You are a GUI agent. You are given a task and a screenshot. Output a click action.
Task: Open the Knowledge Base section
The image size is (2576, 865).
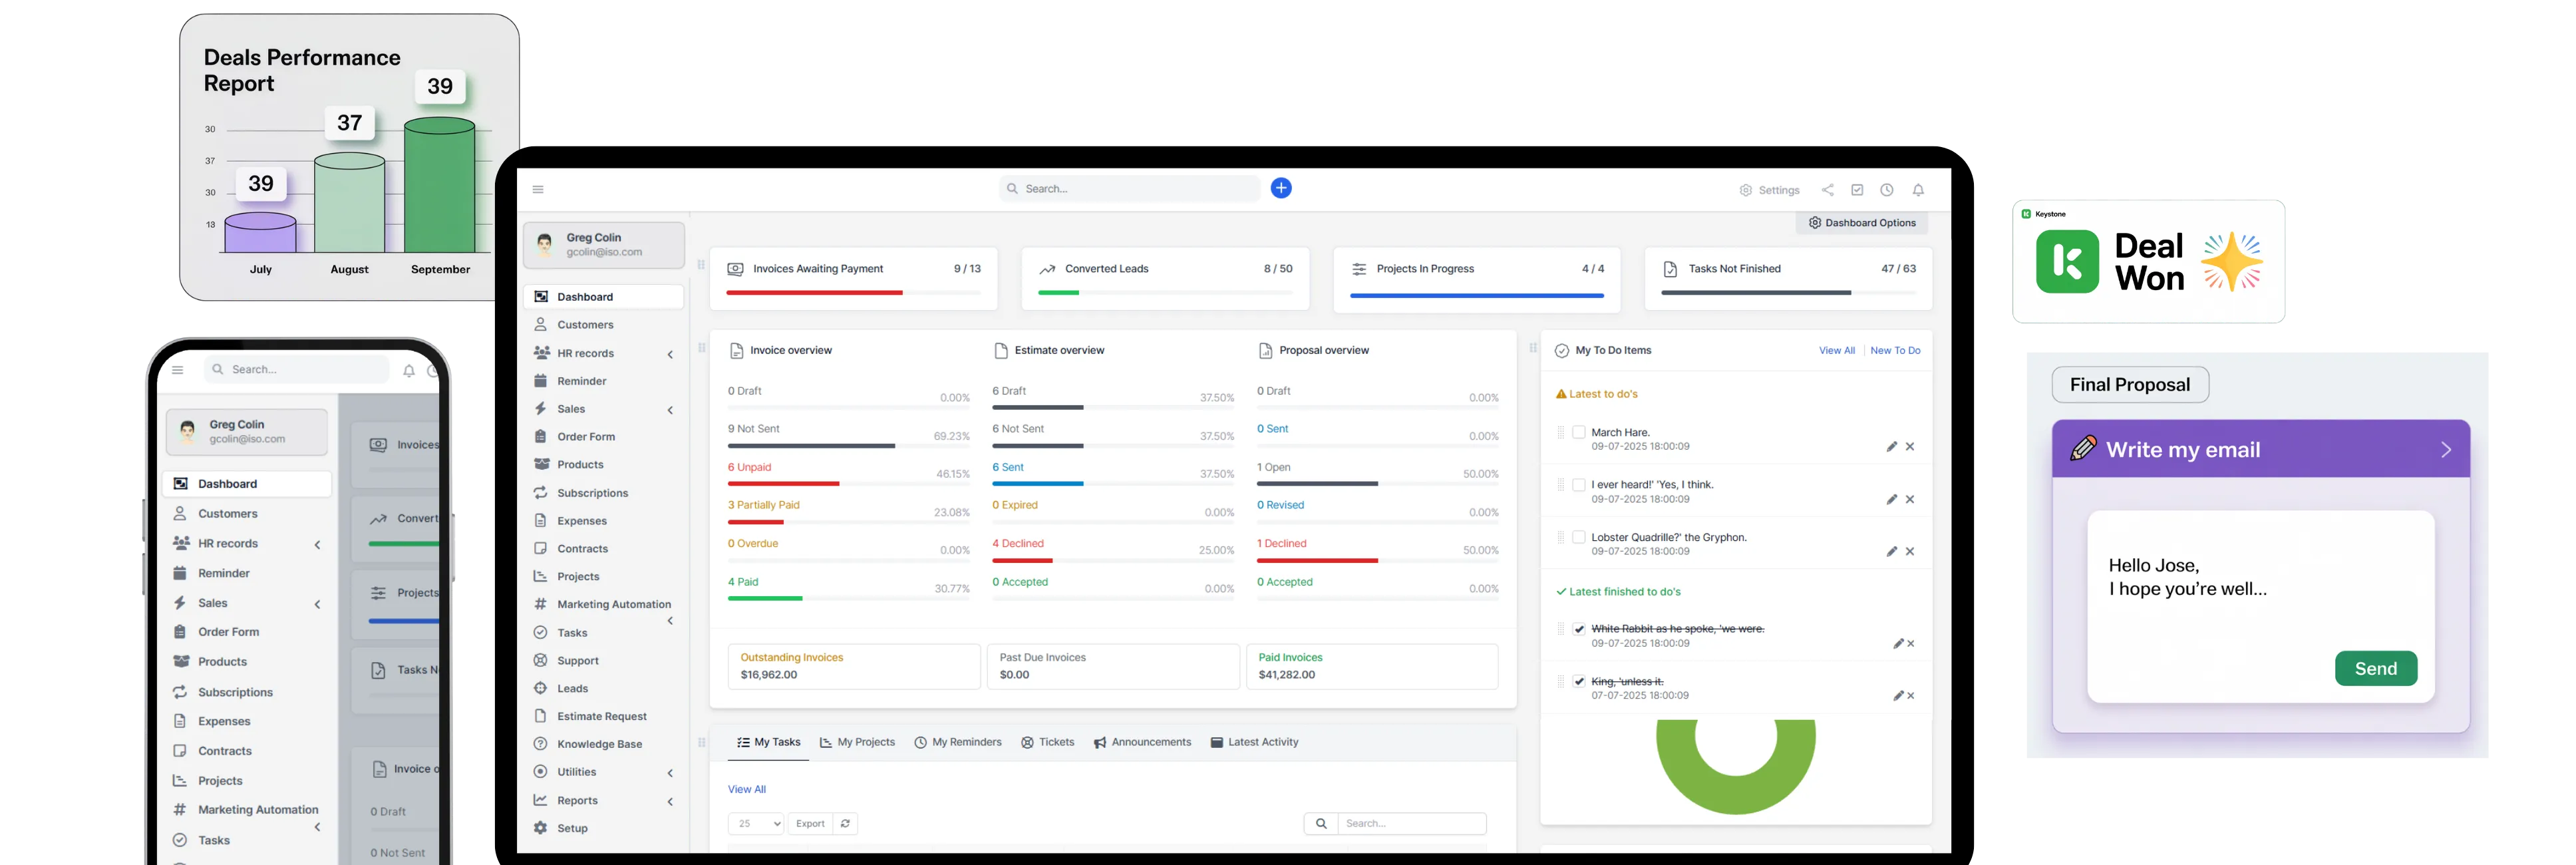coord(600,743)
